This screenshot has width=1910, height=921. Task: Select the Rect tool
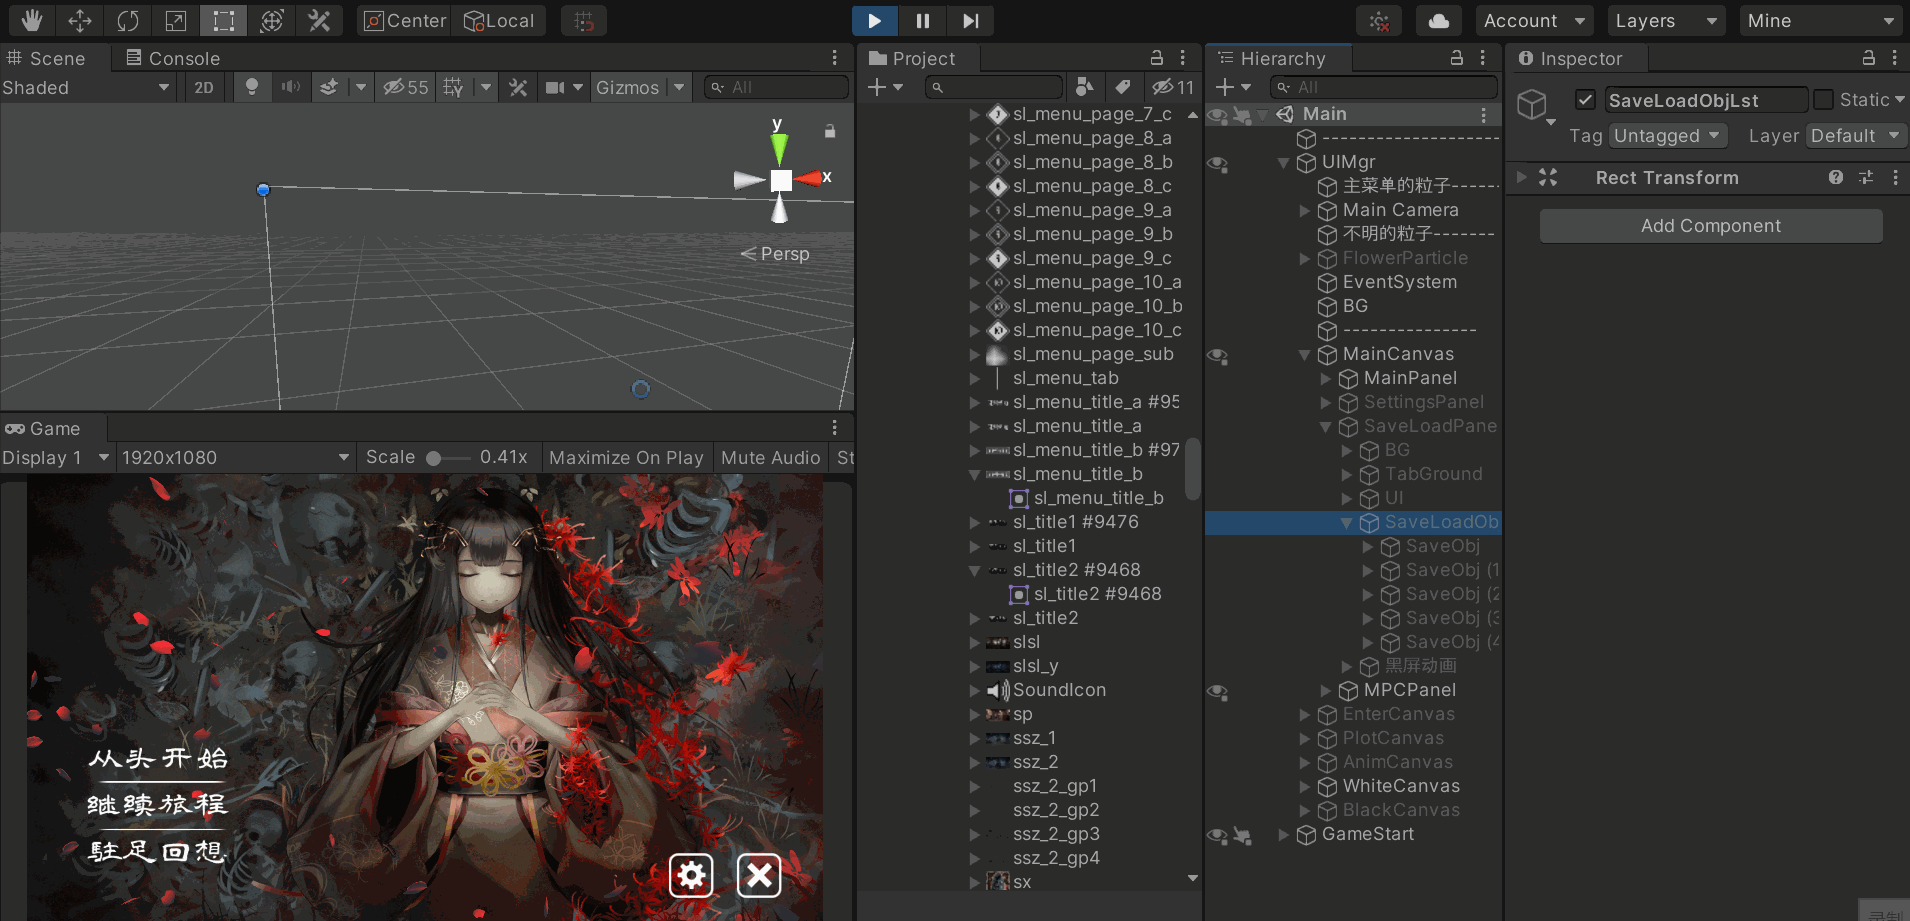(224, 20)
